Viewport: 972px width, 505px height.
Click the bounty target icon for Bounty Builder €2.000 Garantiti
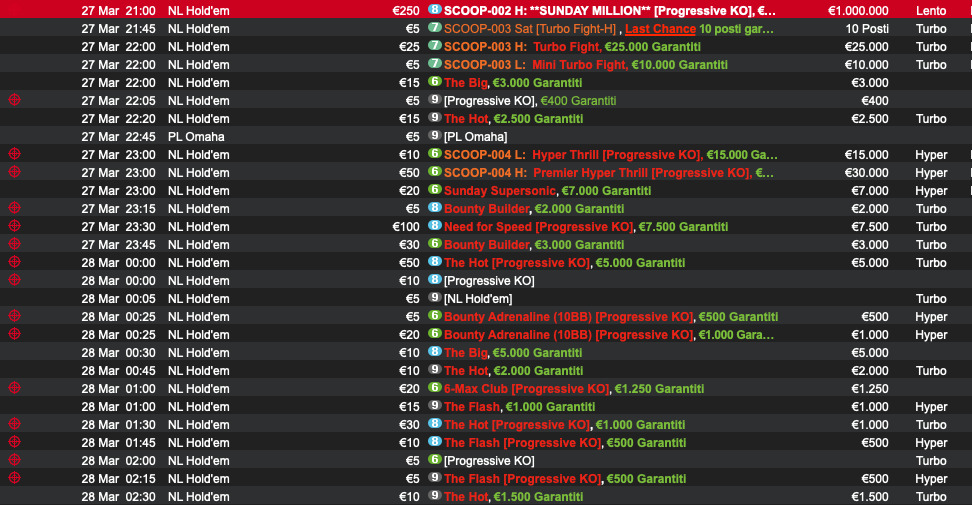15,208
